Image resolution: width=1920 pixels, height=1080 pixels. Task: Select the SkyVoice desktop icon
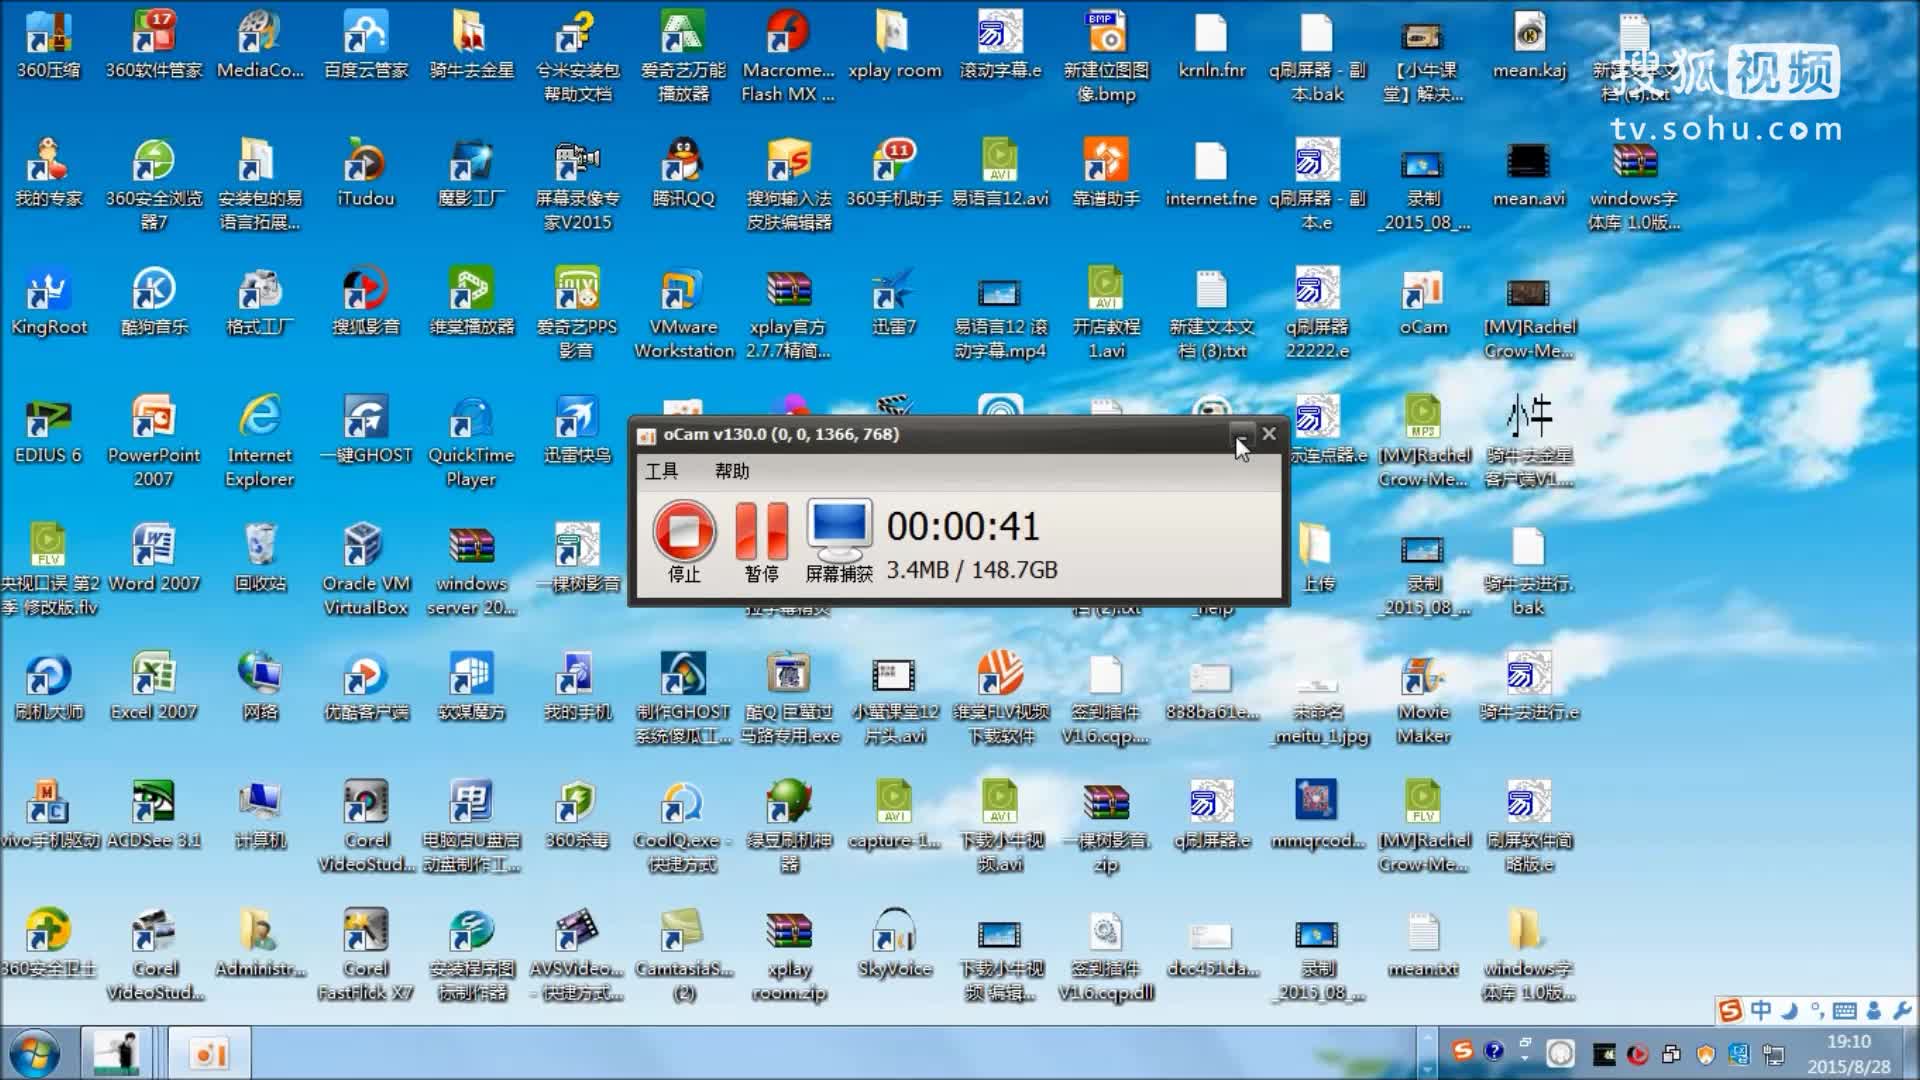(x=894, y=941)
